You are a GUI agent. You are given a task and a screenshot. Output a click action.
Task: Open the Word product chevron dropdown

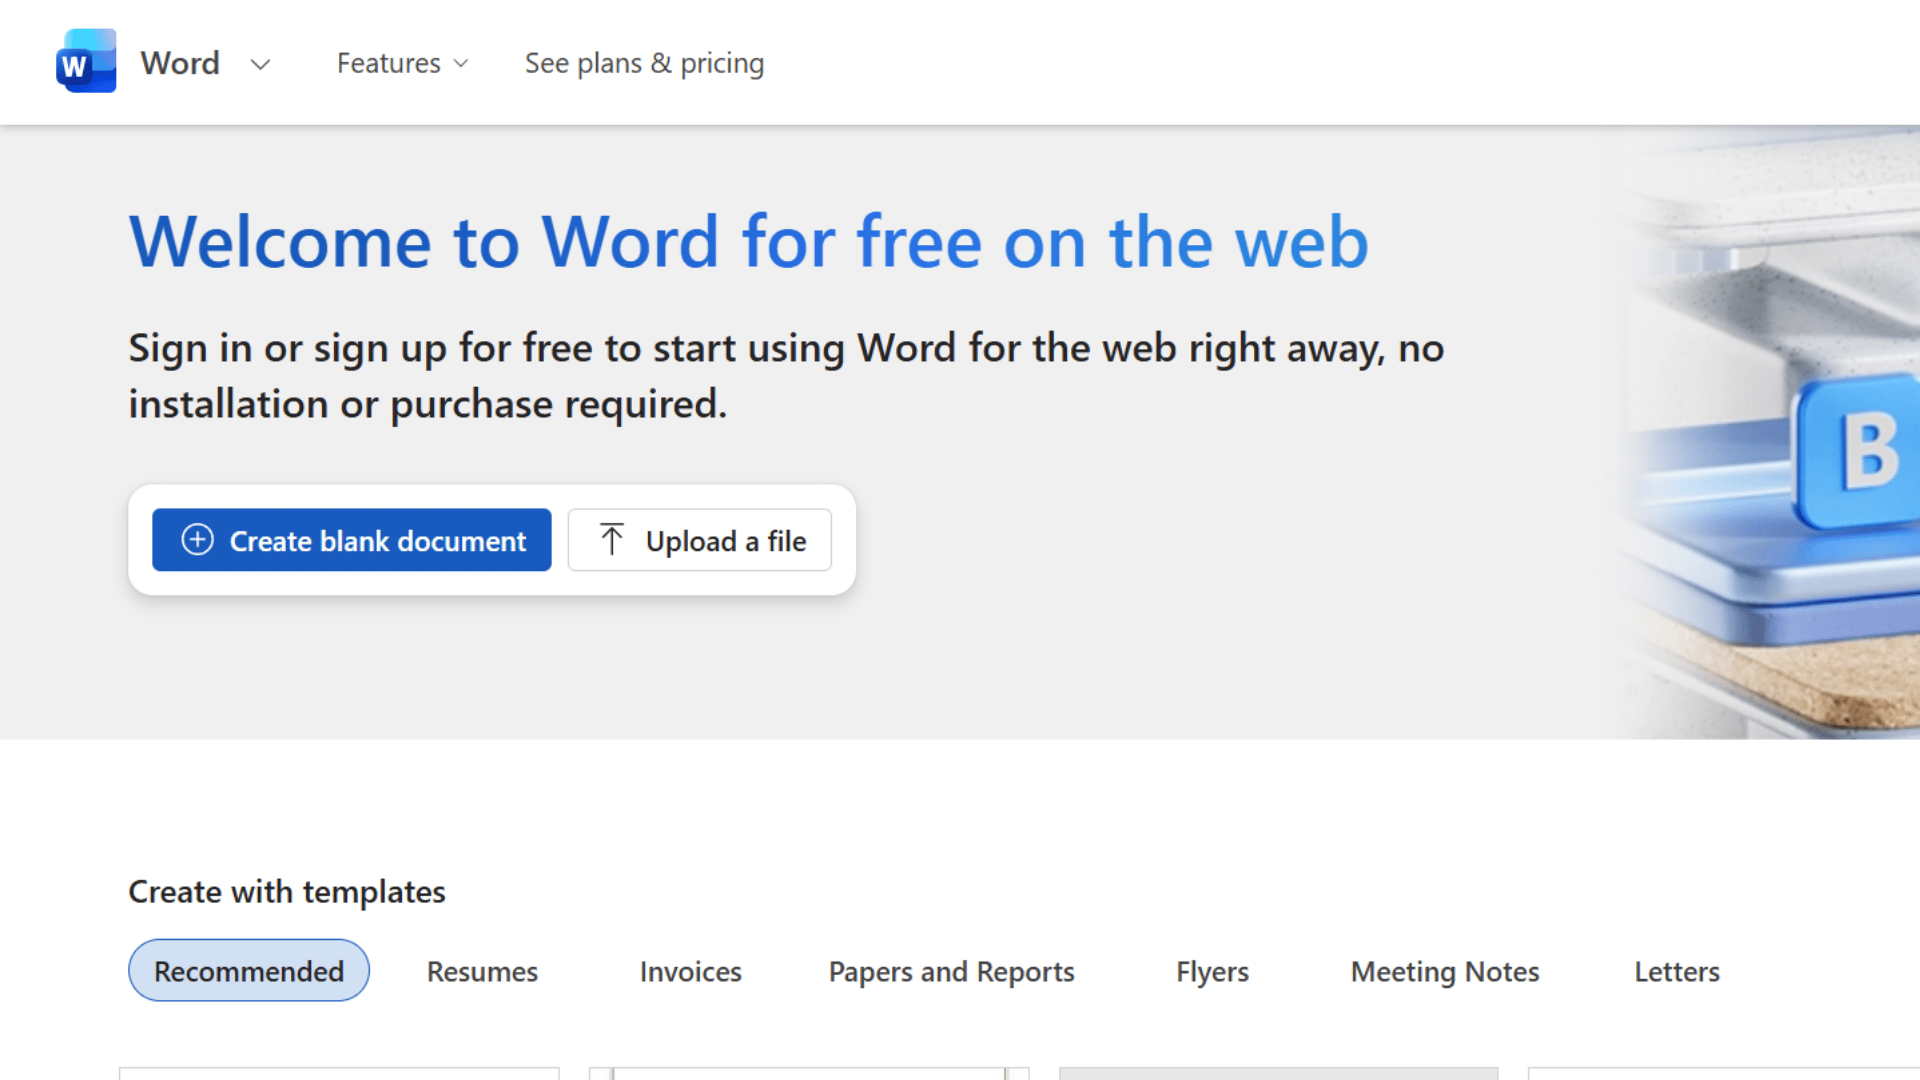(x=260, y=65)
